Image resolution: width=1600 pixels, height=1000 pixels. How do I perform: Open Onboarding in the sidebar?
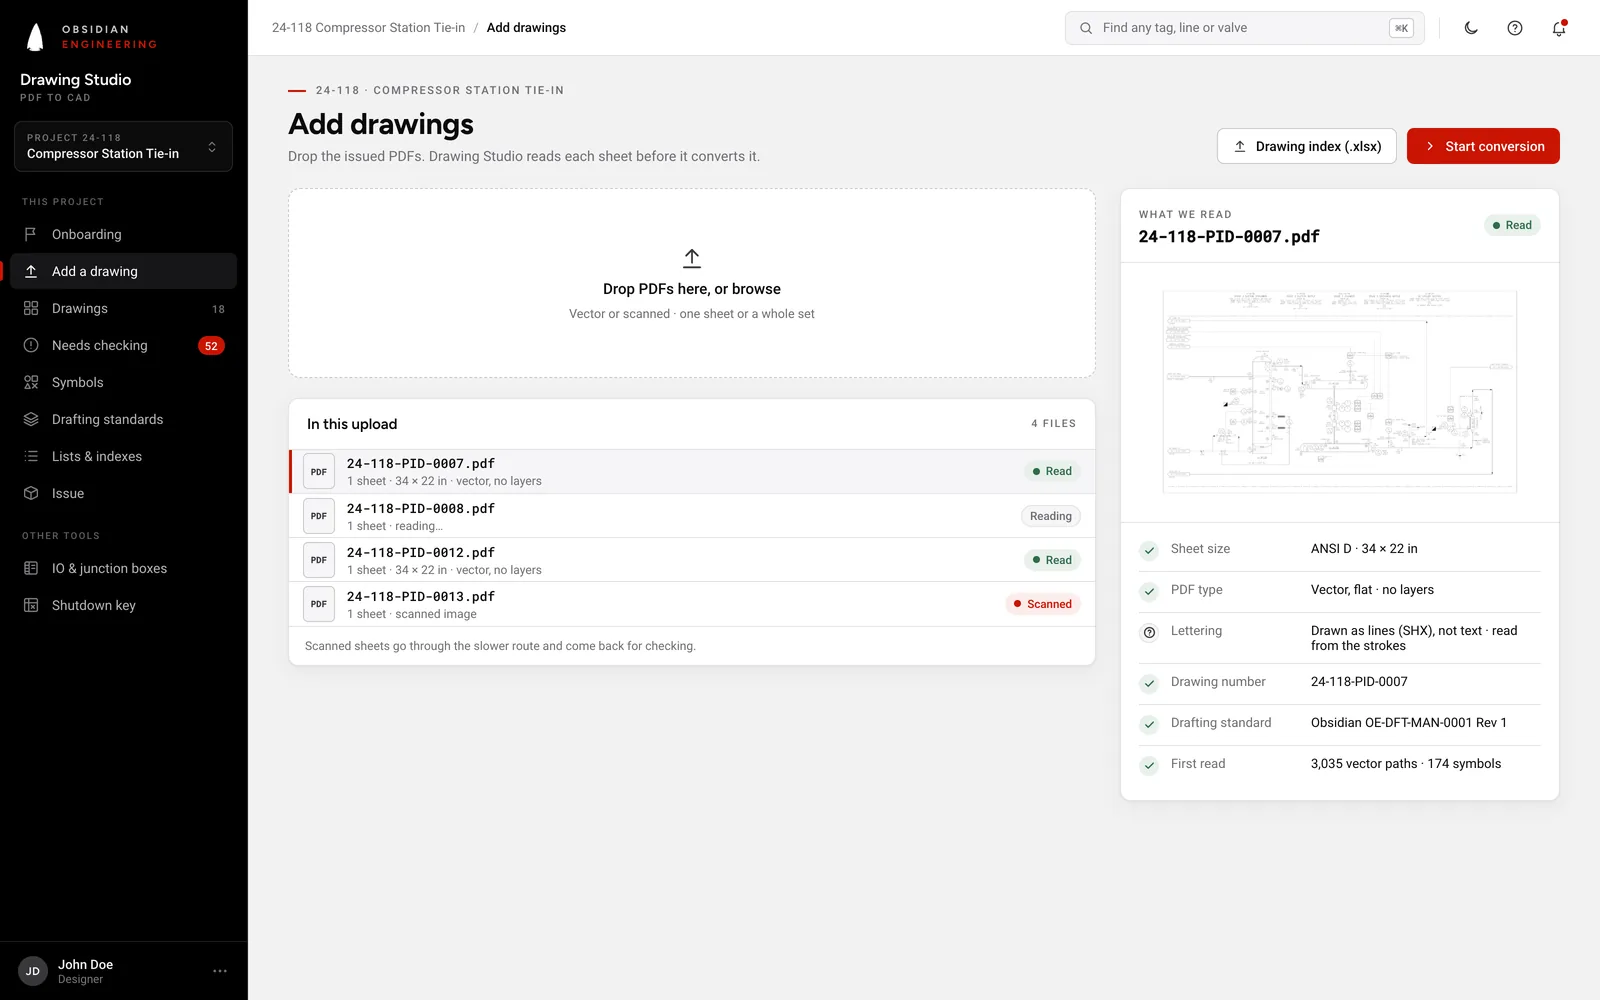pyautogui.click(x=123, y=234)
